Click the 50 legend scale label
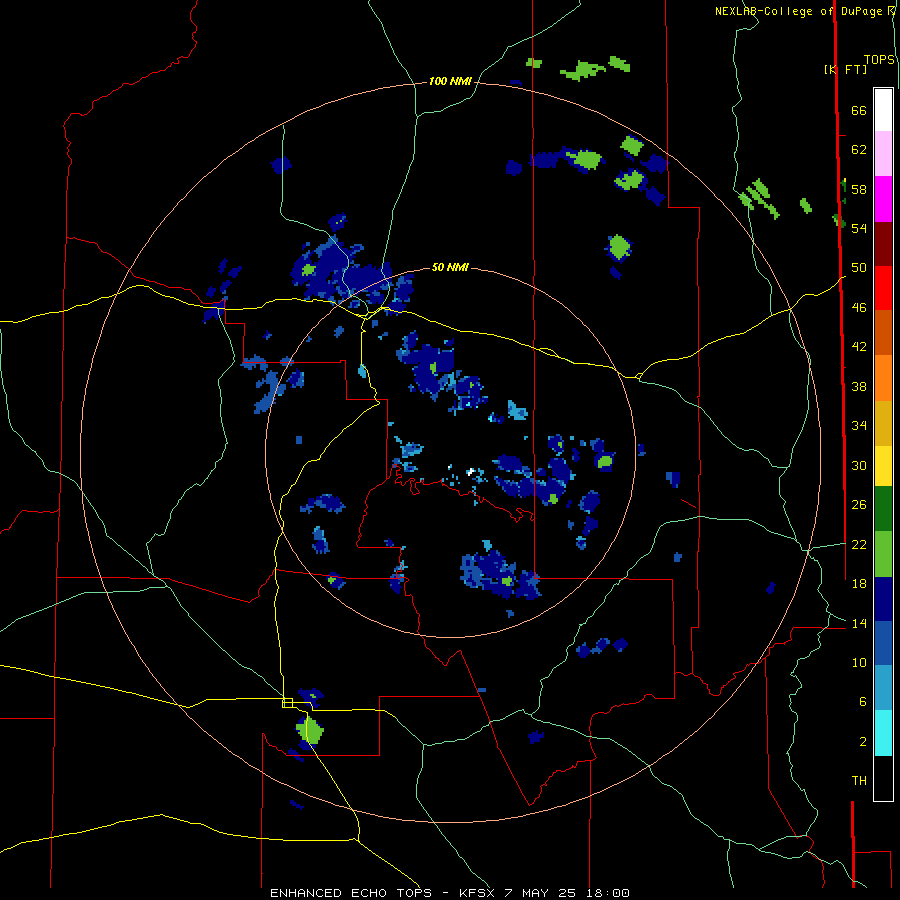Viewport: 900px width, 900px height. [859, 267]
